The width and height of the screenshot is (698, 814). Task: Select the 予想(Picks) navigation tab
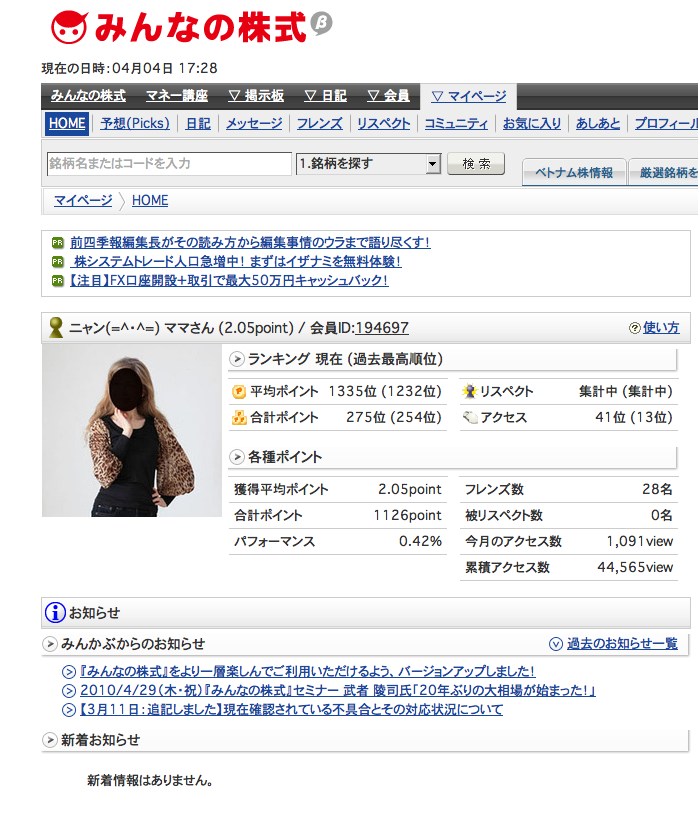[135, 124]
